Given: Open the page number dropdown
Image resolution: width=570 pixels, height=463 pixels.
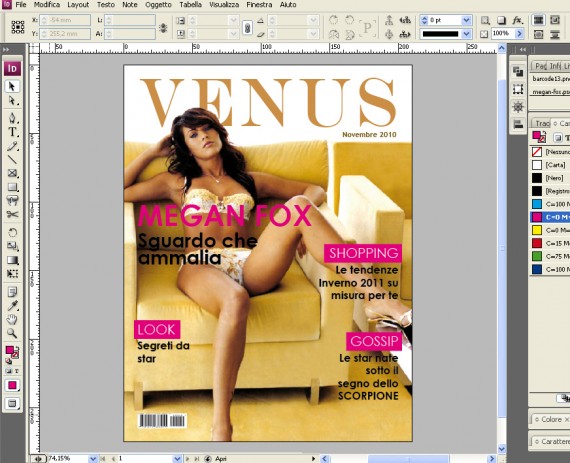Looking at the screenshot, I should pos(177,459).
